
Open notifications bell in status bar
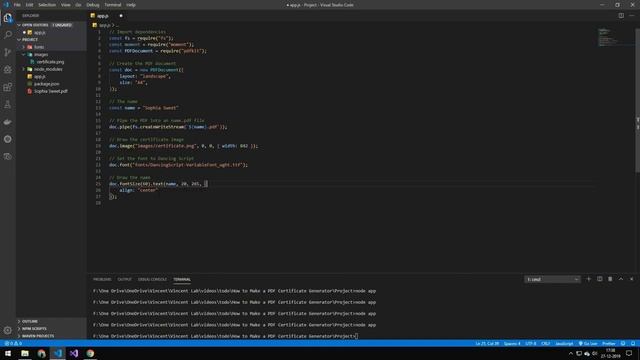click(x=633, y=344)
